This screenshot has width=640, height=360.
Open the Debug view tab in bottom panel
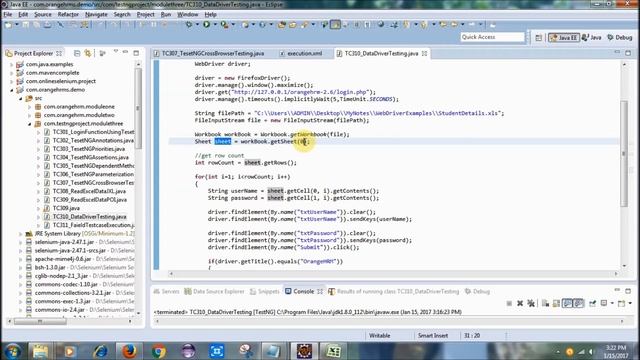point(477,291)
